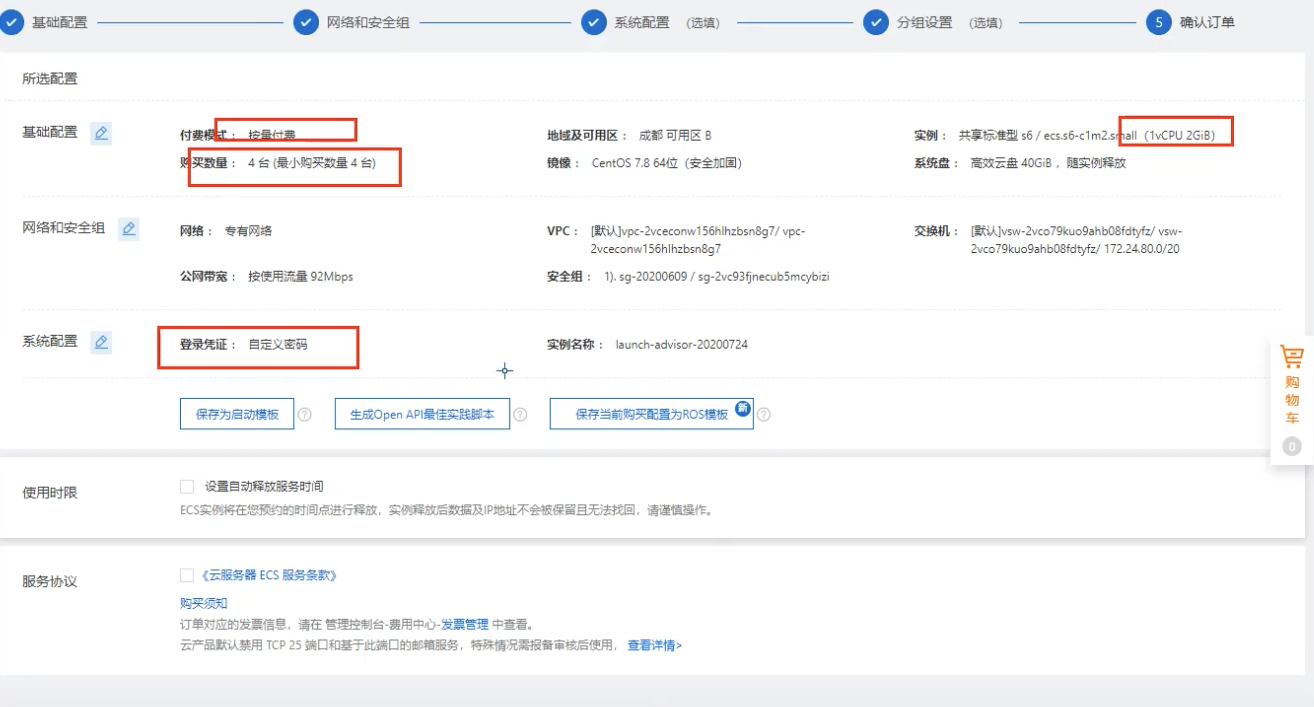This screenshot has width=1314, height=707.
Task: Click the help icon after 保存为启动模板
Action: click(x=305, y=413)
